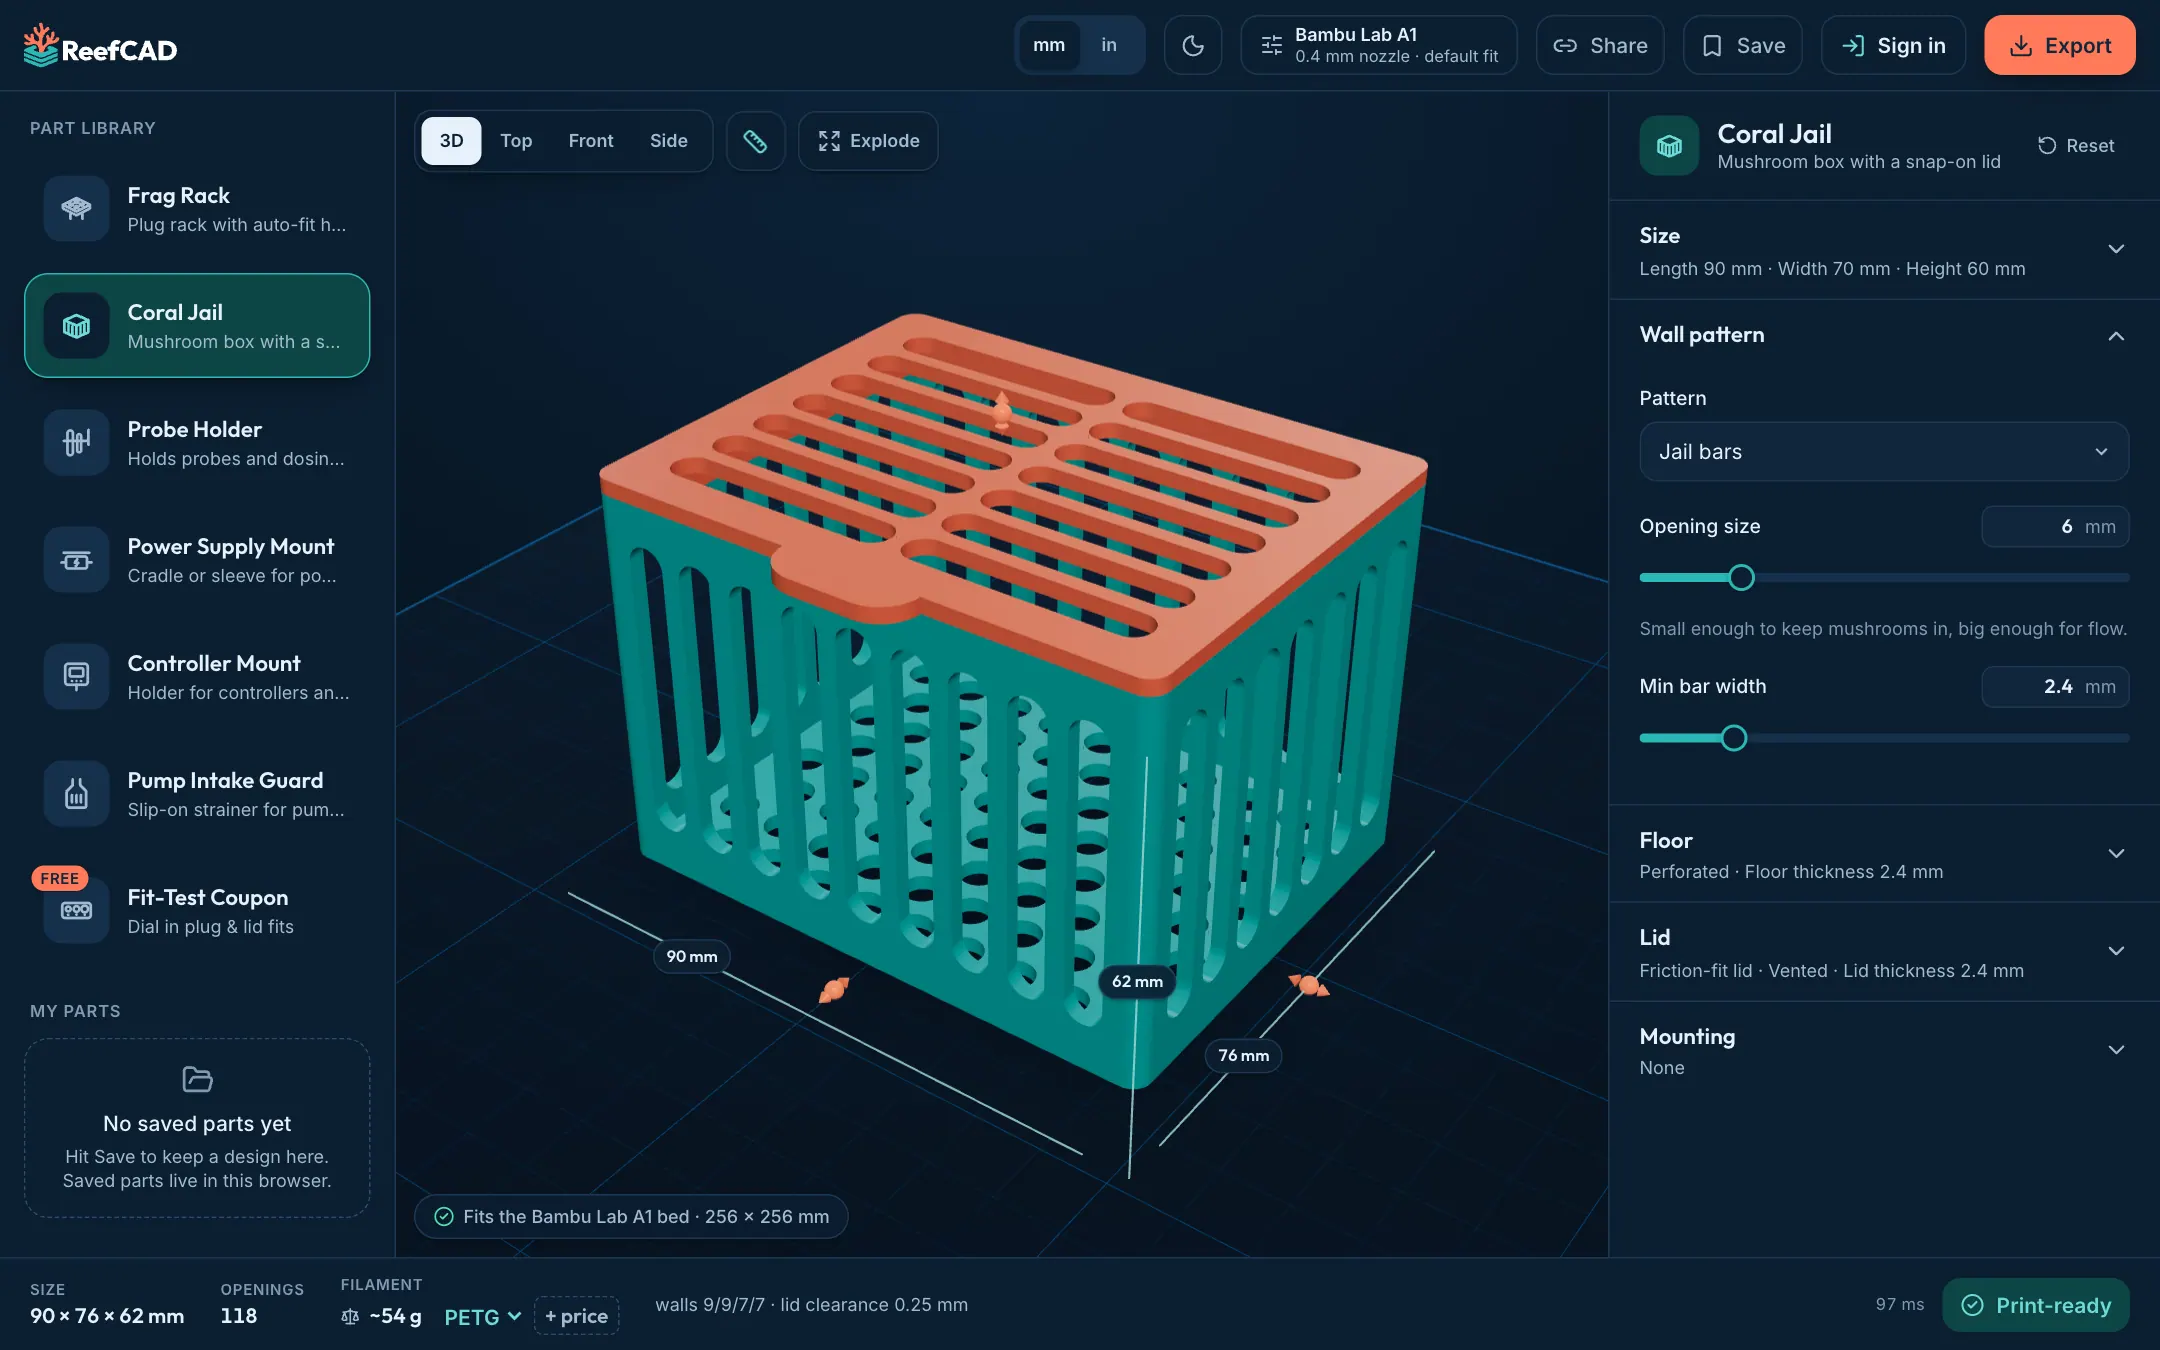This screenshot has width=2160, height=1350.
Task: Click the Opening size value field
Action: coord(2055,527)
